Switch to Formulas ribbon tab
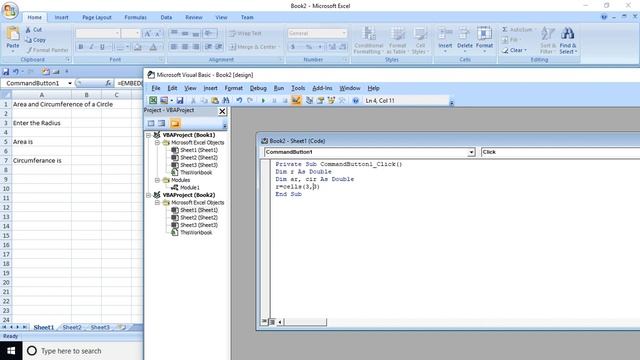Viewport: 640px width, 360px height. (x=135, y=18)
